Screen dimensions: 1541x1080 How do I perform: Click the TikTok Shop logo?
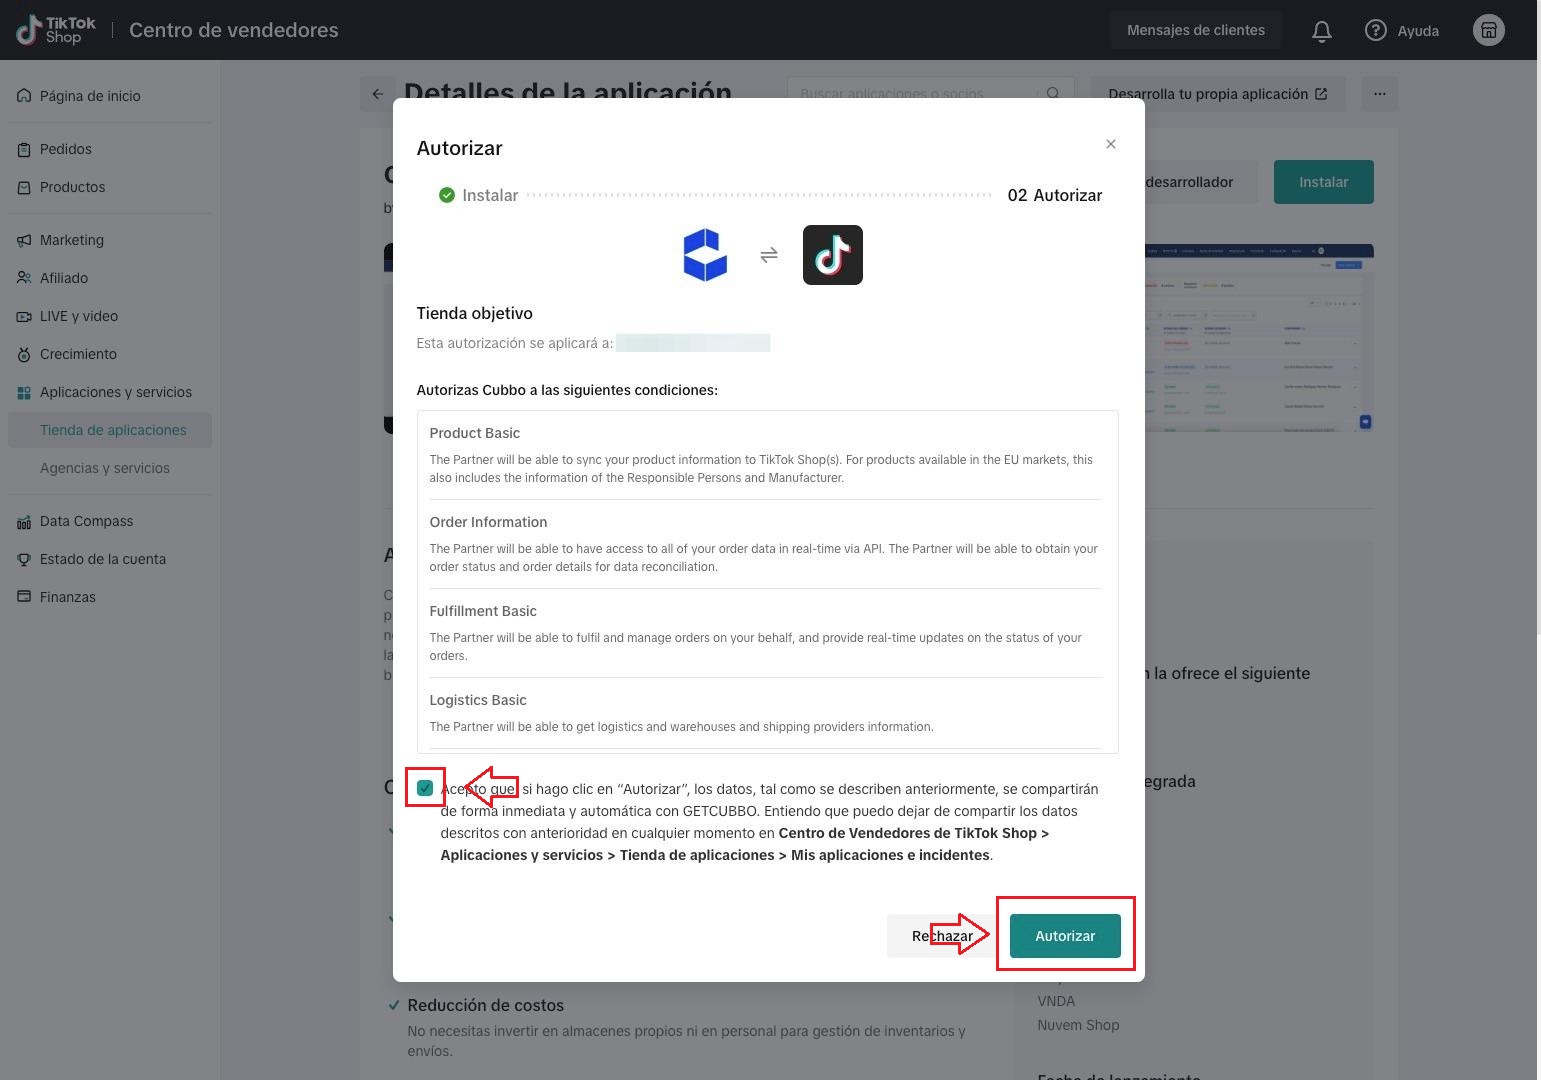click(x=56, y=30)
